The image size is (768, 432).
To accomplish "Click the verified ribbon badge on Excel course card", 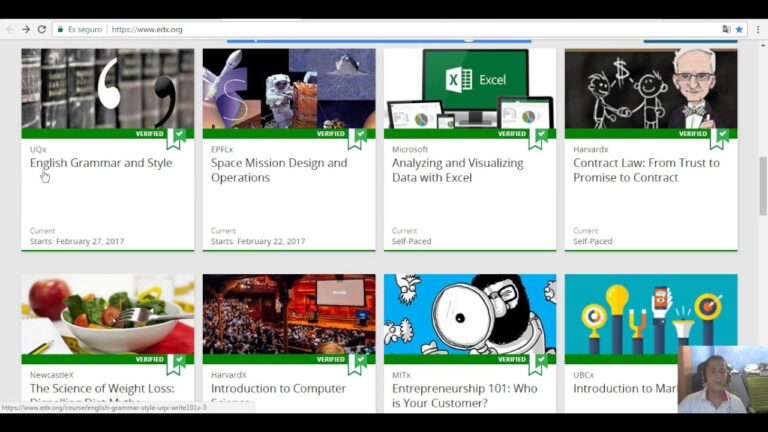I will click(x=538, y=139).
